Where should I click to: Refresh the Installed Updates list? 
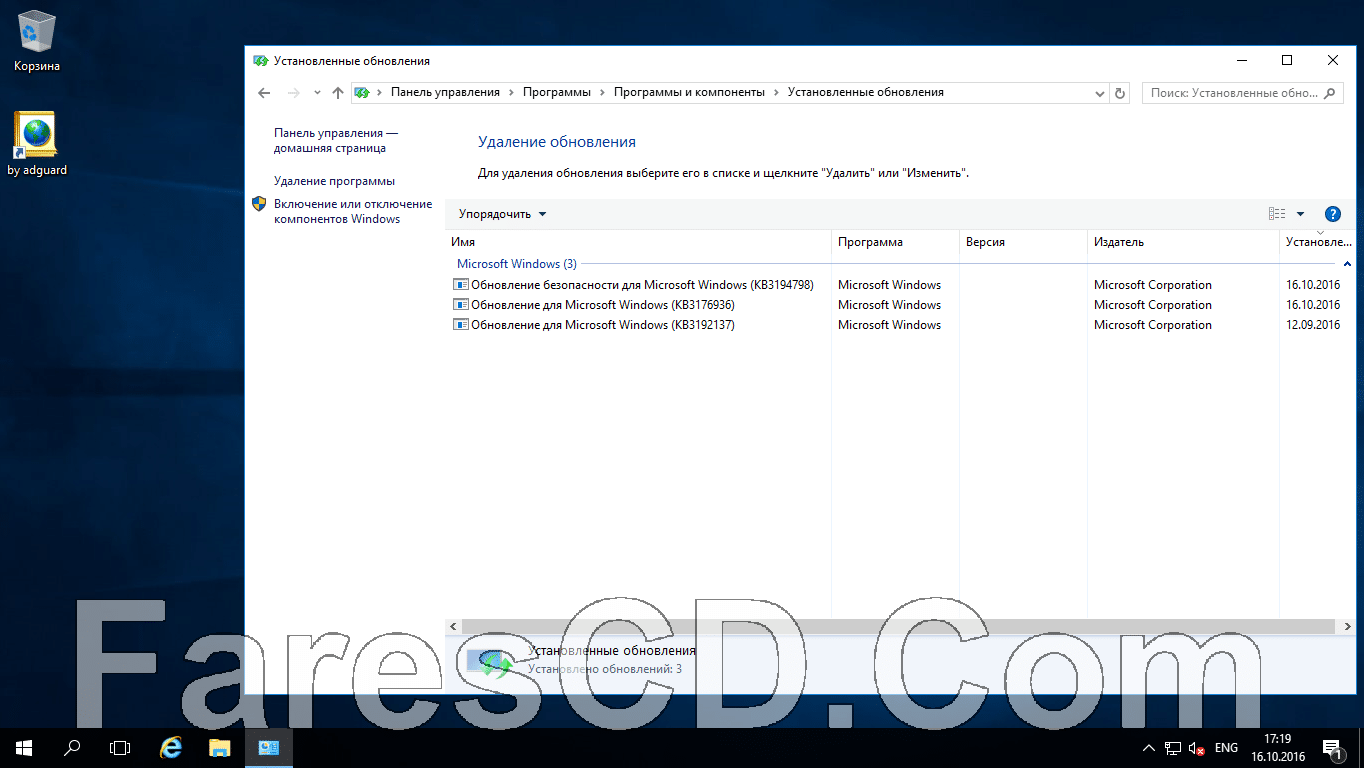pos(1120,93)
